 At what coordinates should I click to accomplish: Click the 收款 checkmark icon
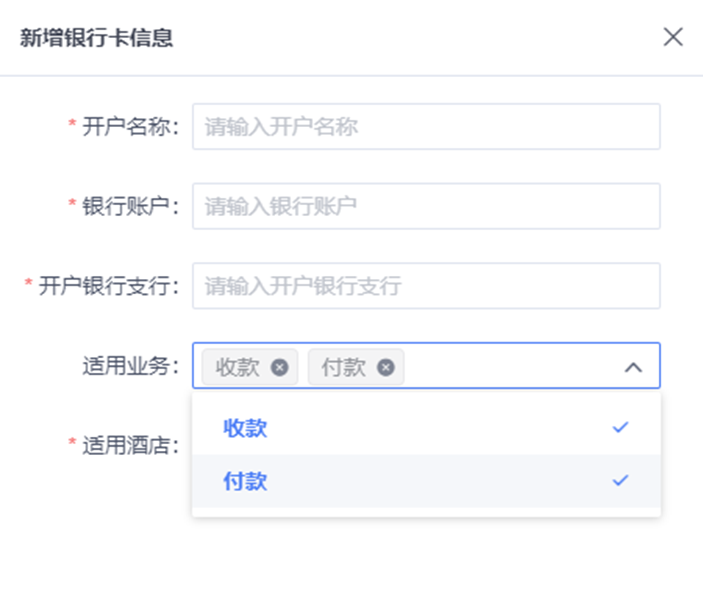click(x=621, y=428)
